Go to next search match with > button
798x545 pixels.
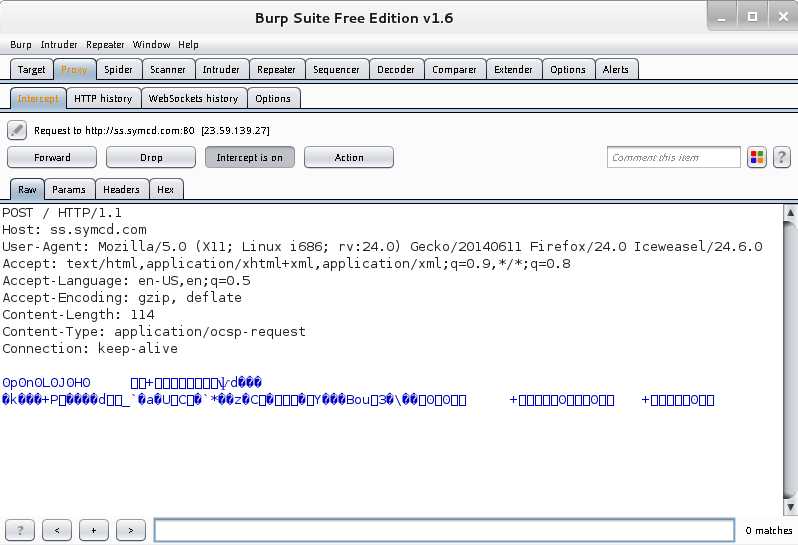coord(131,530)
